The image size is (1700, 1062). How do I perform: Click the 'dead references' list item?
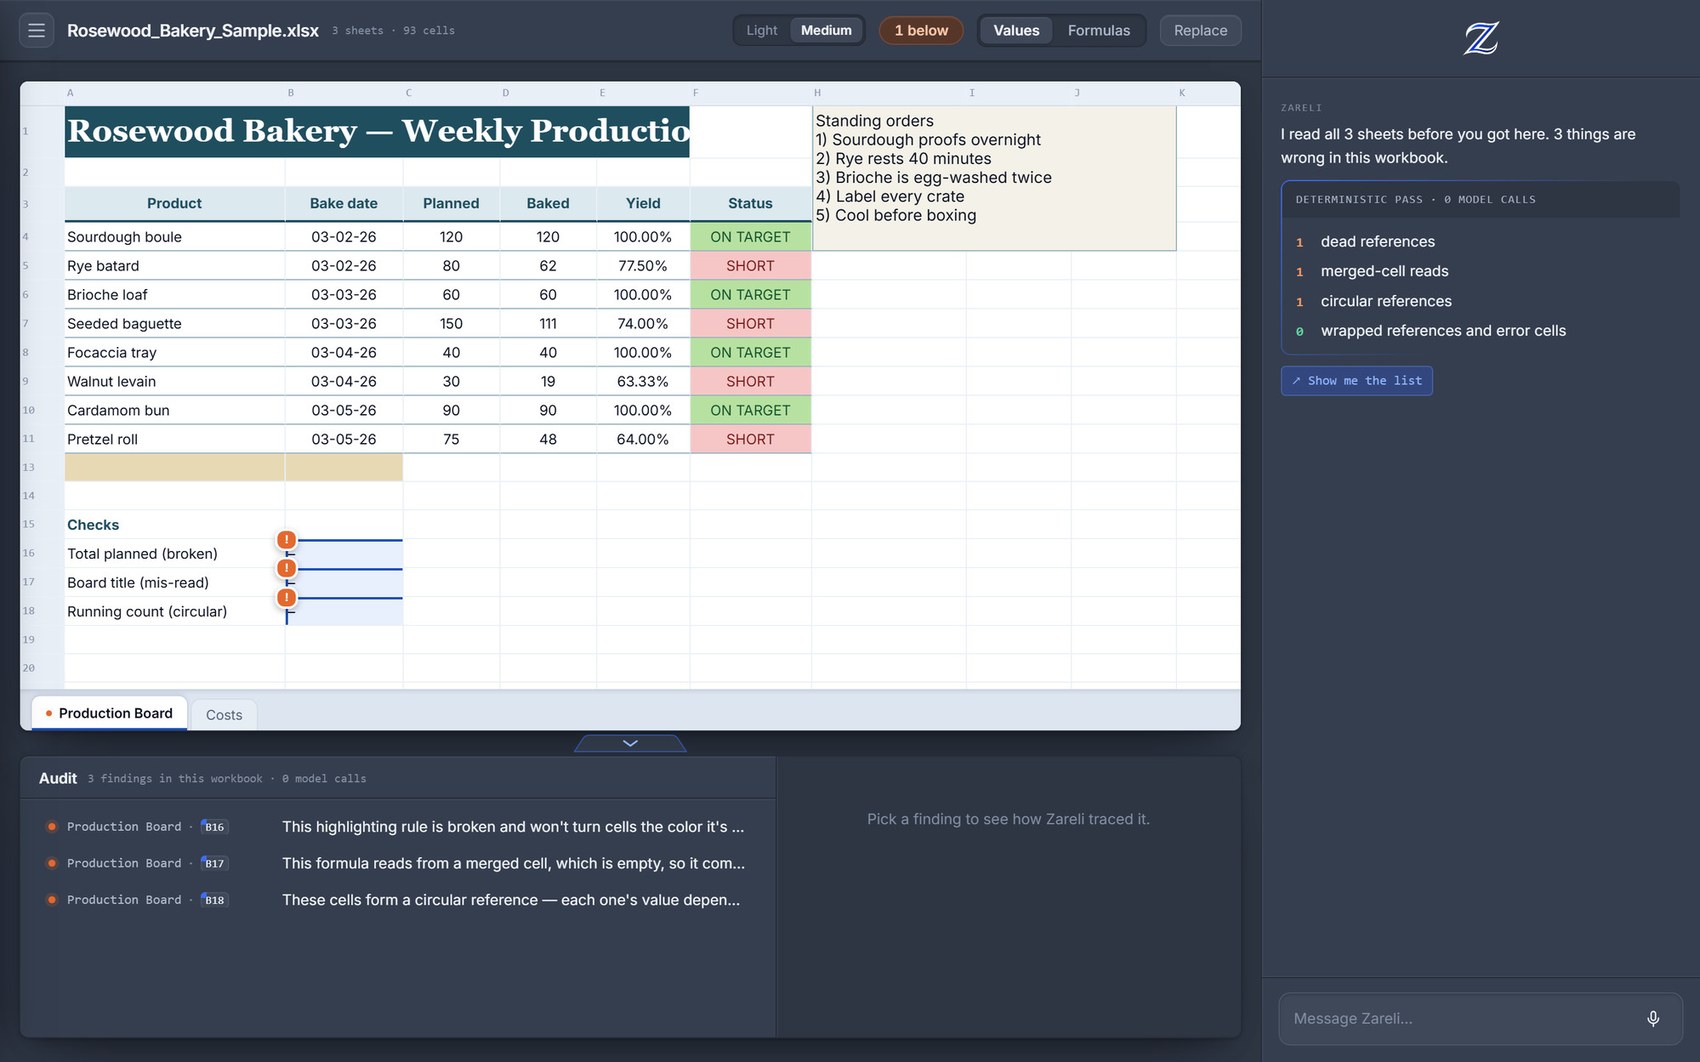click(x=1377, y=241)
